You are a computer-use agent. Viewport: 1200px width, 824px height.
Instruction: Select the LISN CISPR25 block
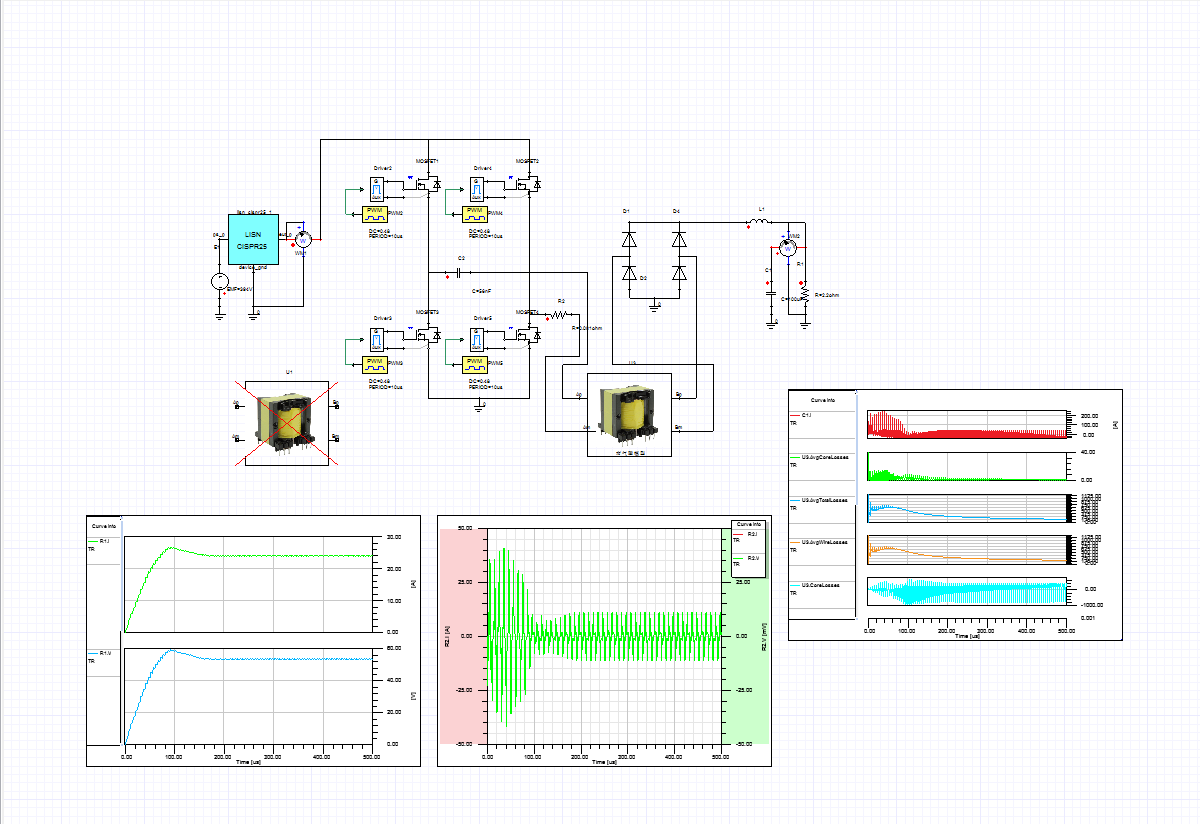(254, 239)
